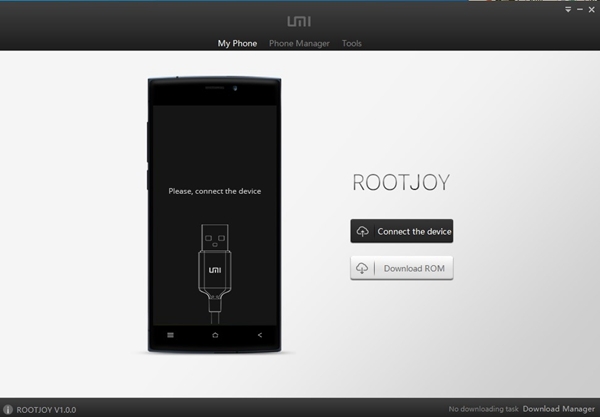Click the ROOTJOY V1.0.0 version label
Image resolution: width=600 pixels, height=417 pixels.
[x=46, y=410]
